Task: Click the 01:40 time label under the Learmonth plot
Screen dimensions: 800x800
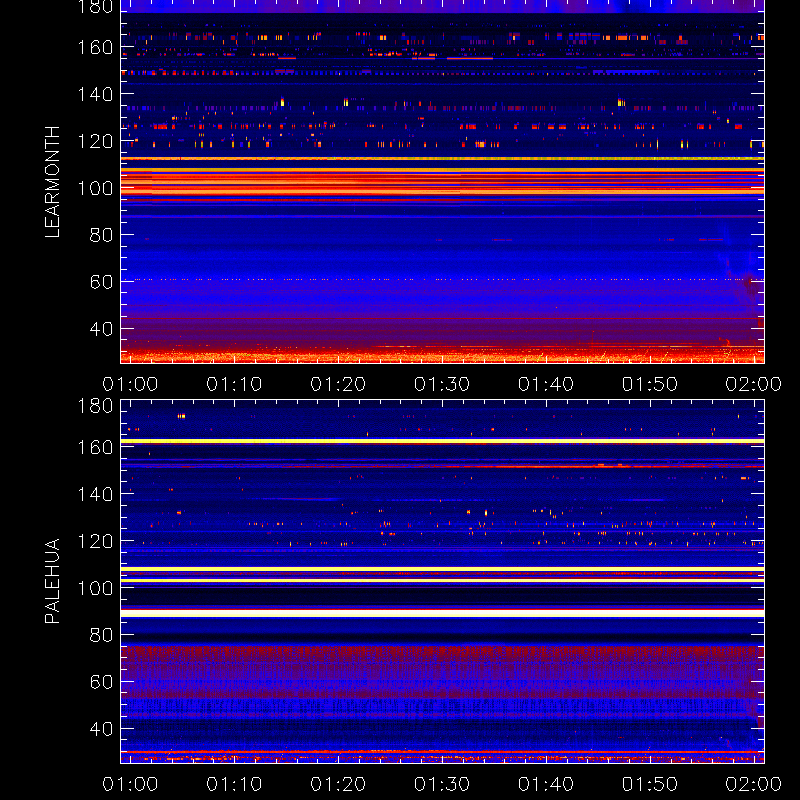Action: [546, 384]
